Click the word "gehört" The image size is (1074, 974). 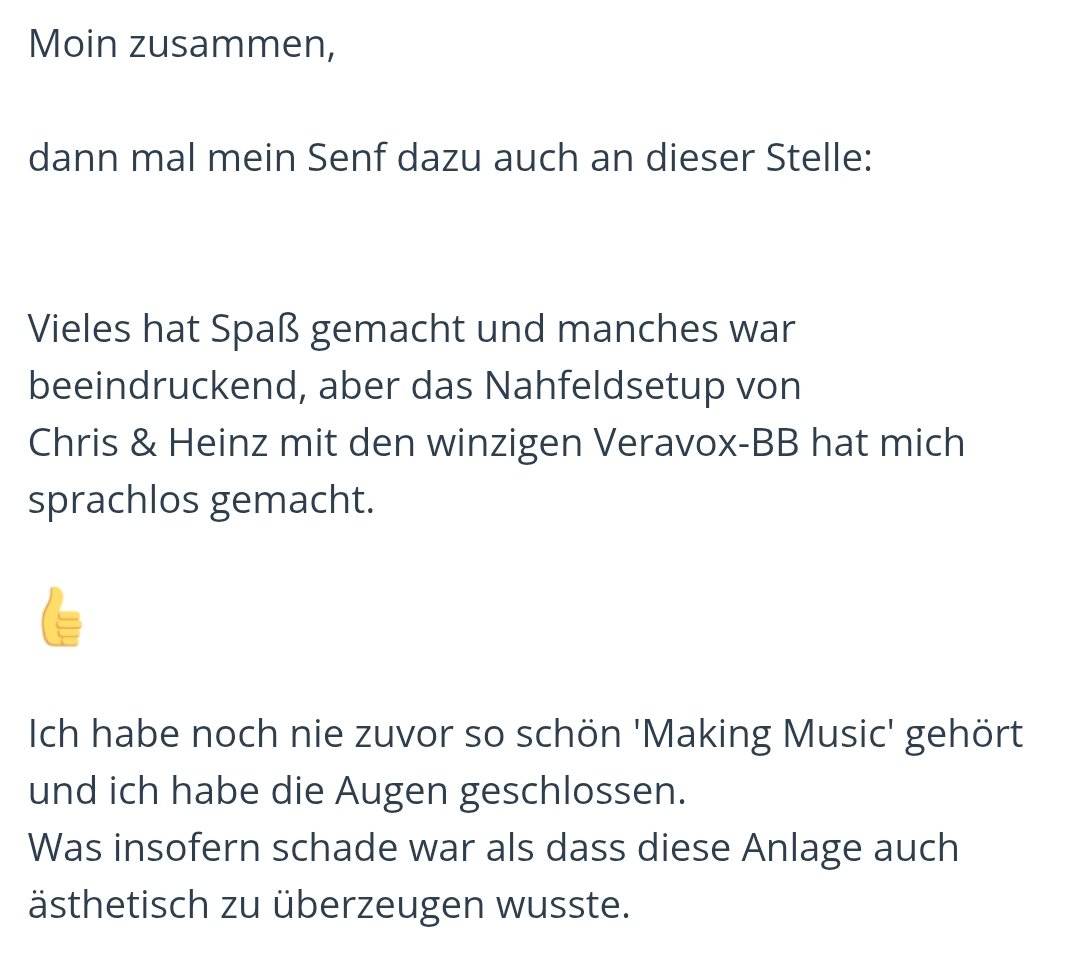pos(962,735)
